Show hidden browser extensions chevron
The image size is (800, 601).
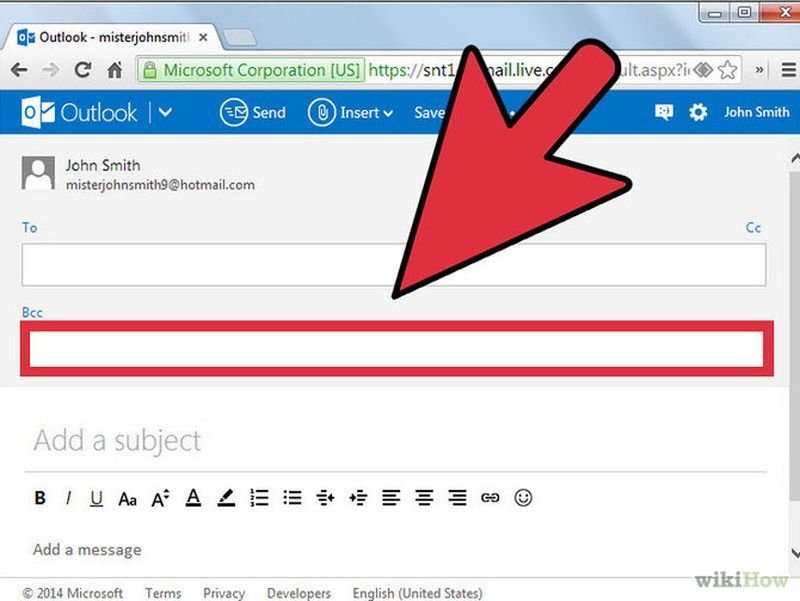point(760,69)
